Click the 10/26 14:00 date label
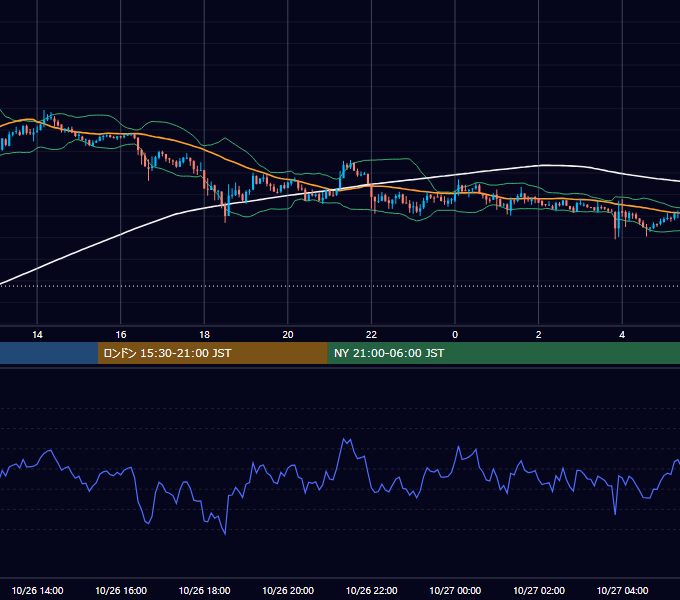The image size is (680, 600). click(x=37, y=590)
